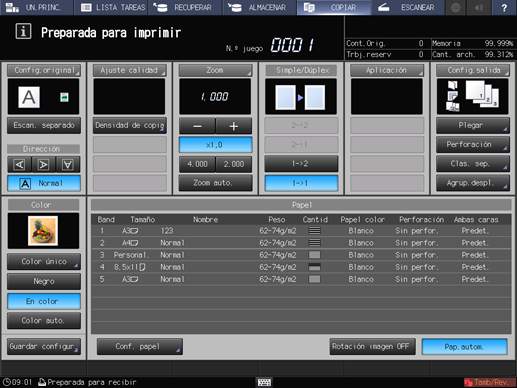Open the Config.original menu
The height and width of the screenshot is (388, 517).
click(x=44, y=70)
